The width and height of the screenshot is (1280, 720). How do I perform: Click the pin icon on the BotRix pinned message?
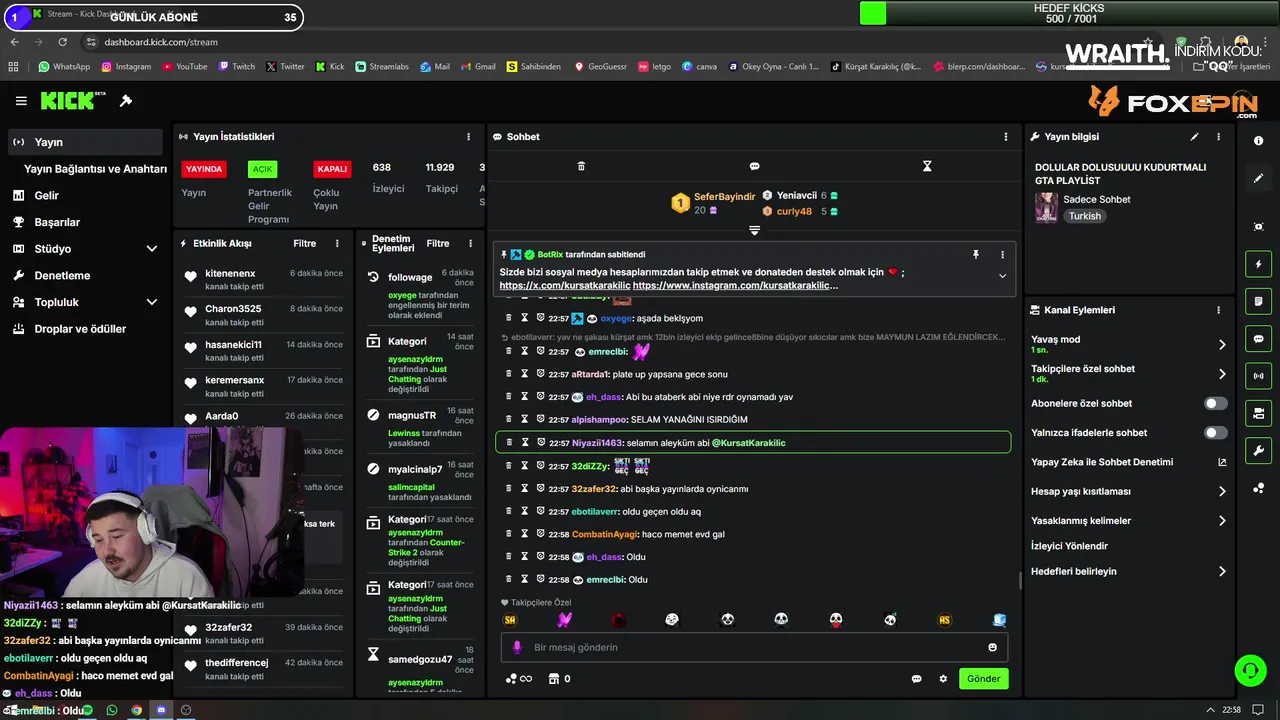975,255
